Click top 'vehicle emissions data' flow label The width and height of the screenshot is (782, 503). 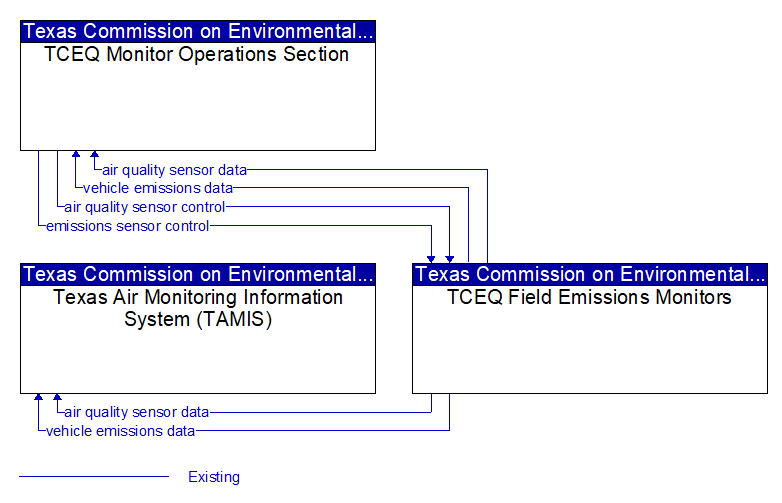pyautogui.click(x=158, y=188)
